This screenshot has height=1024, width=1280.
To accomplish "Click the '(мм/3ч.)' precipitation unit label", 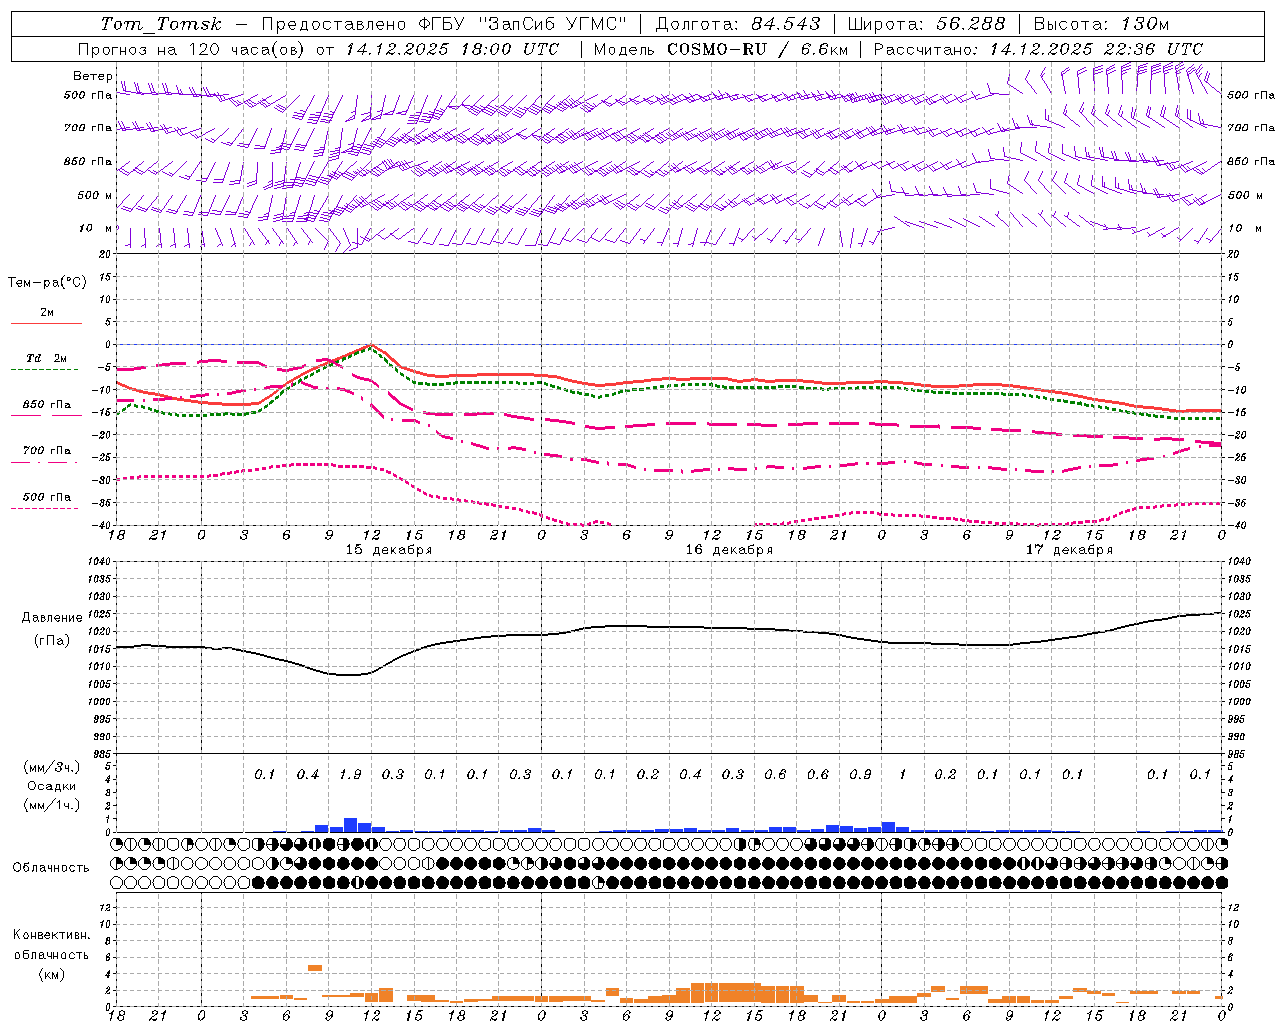I will pyautogui.click(x=52, y=767).
